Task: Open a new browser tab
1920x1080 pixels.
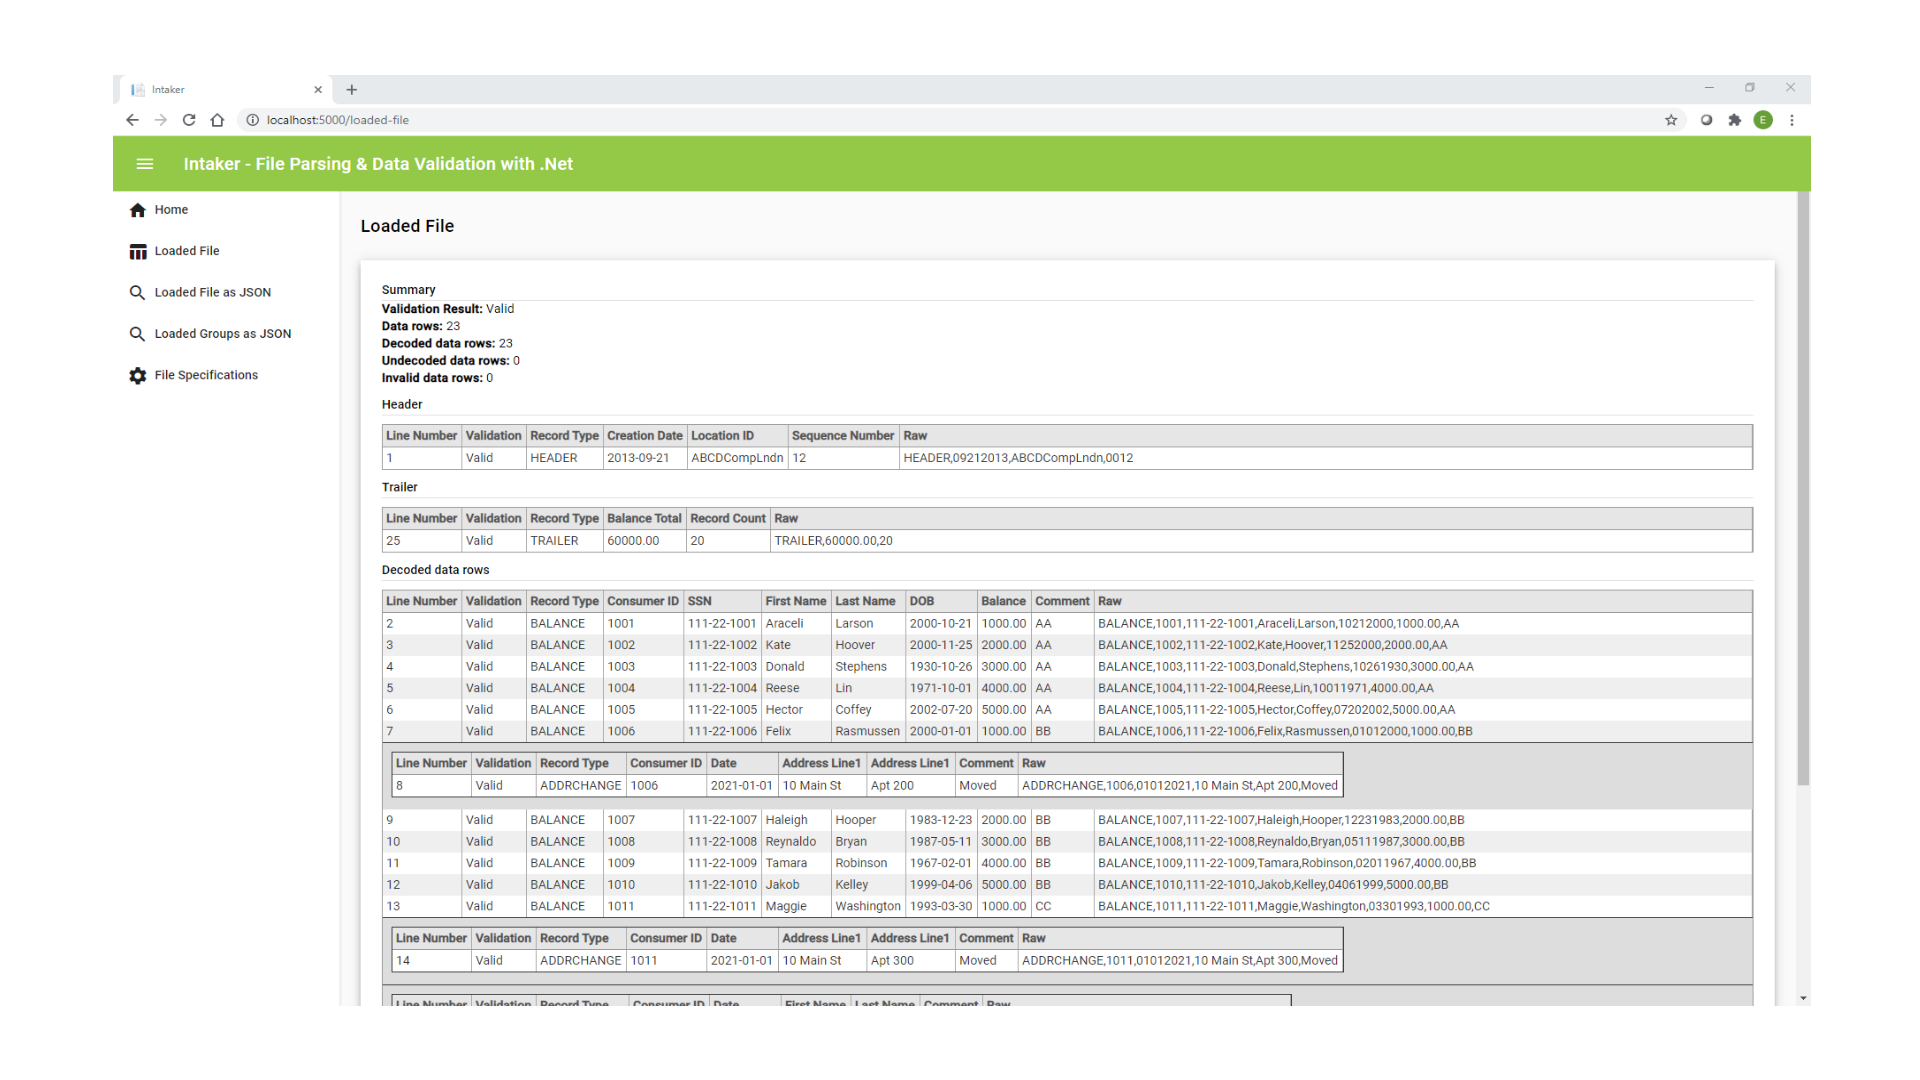Action: 351,90
